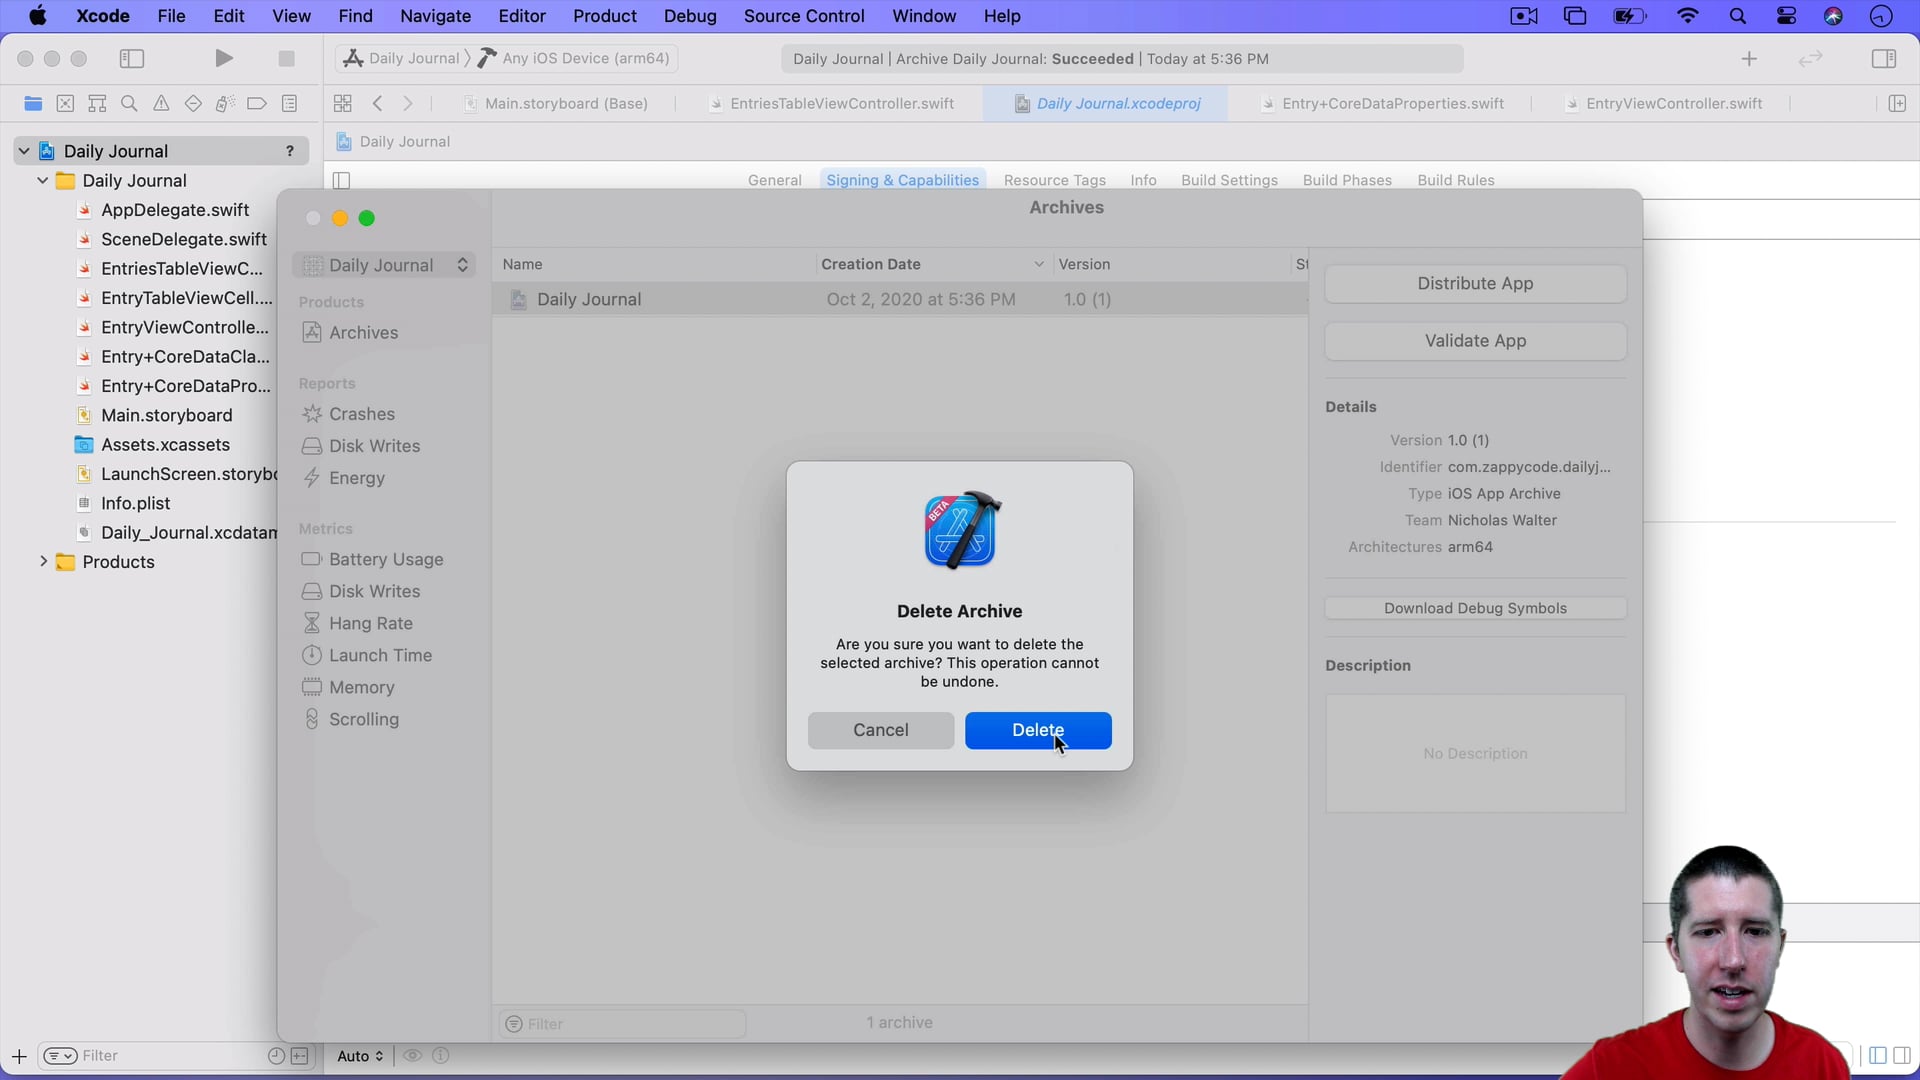
Task: Open the Daily Journal app selector dropdown
Action: coord(384,265)
